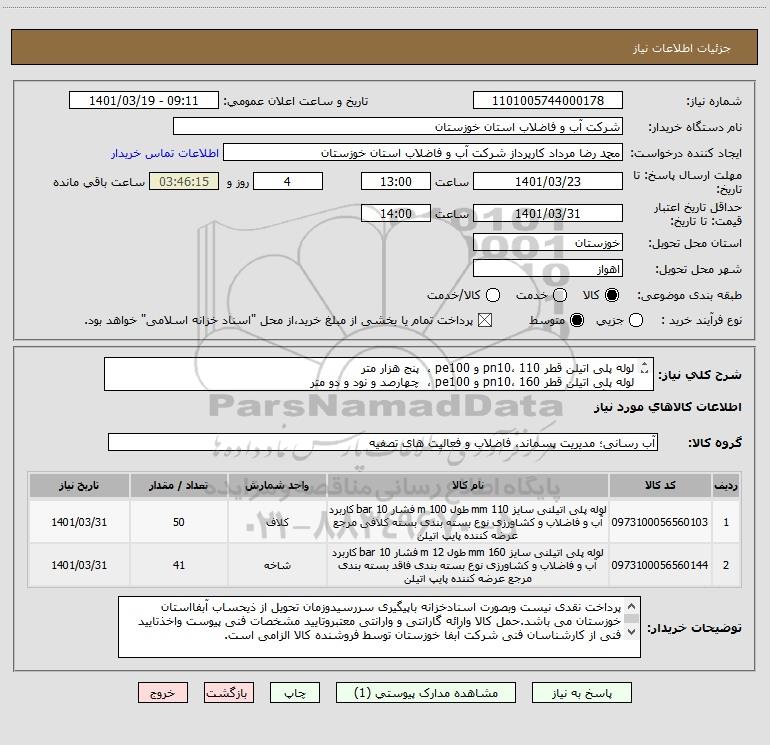Select the 'خدمت' radio button
Image resolution: width=770 pixels, height=745 pixels.
[560, 295]
